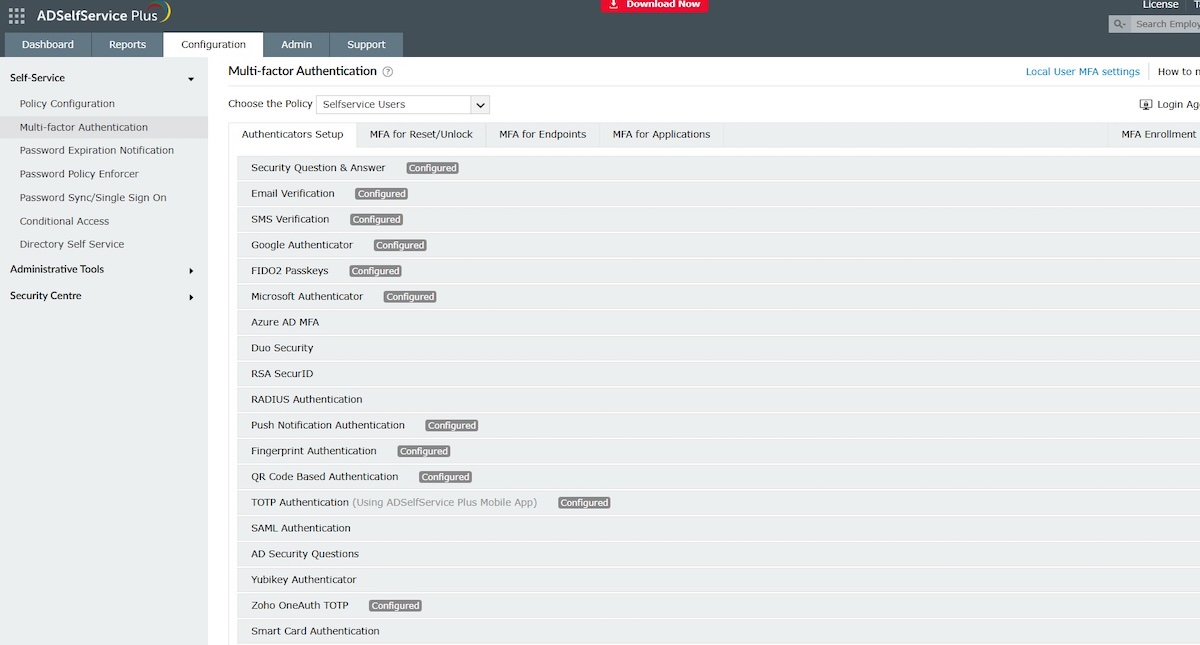
Task: Select Password Policy Enforcer in sidebar
Action: [79, 174]
